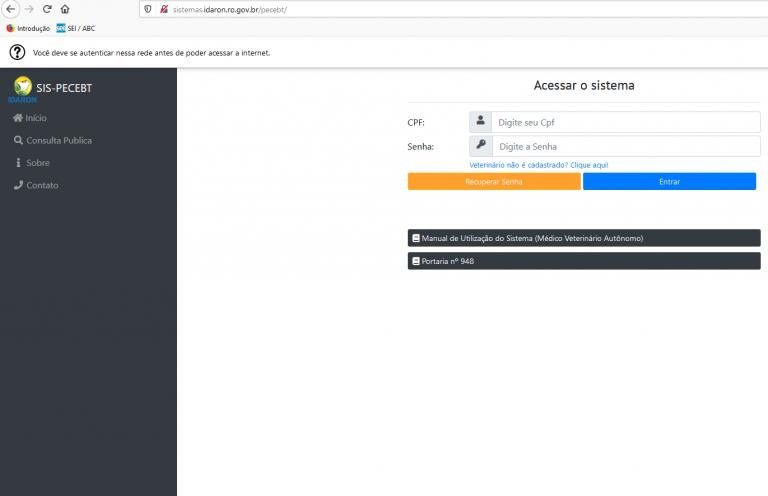
Task: Open the Introdução bookmark
Action: tap(28, 28)
